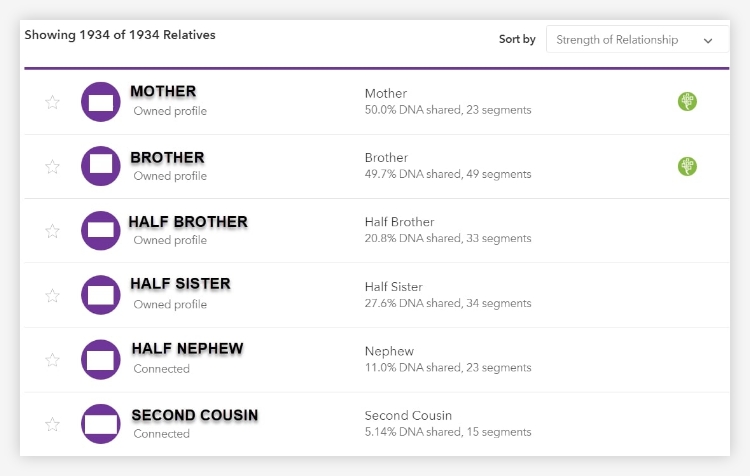Star the HALF SISTER relative

tap(53, 295)
